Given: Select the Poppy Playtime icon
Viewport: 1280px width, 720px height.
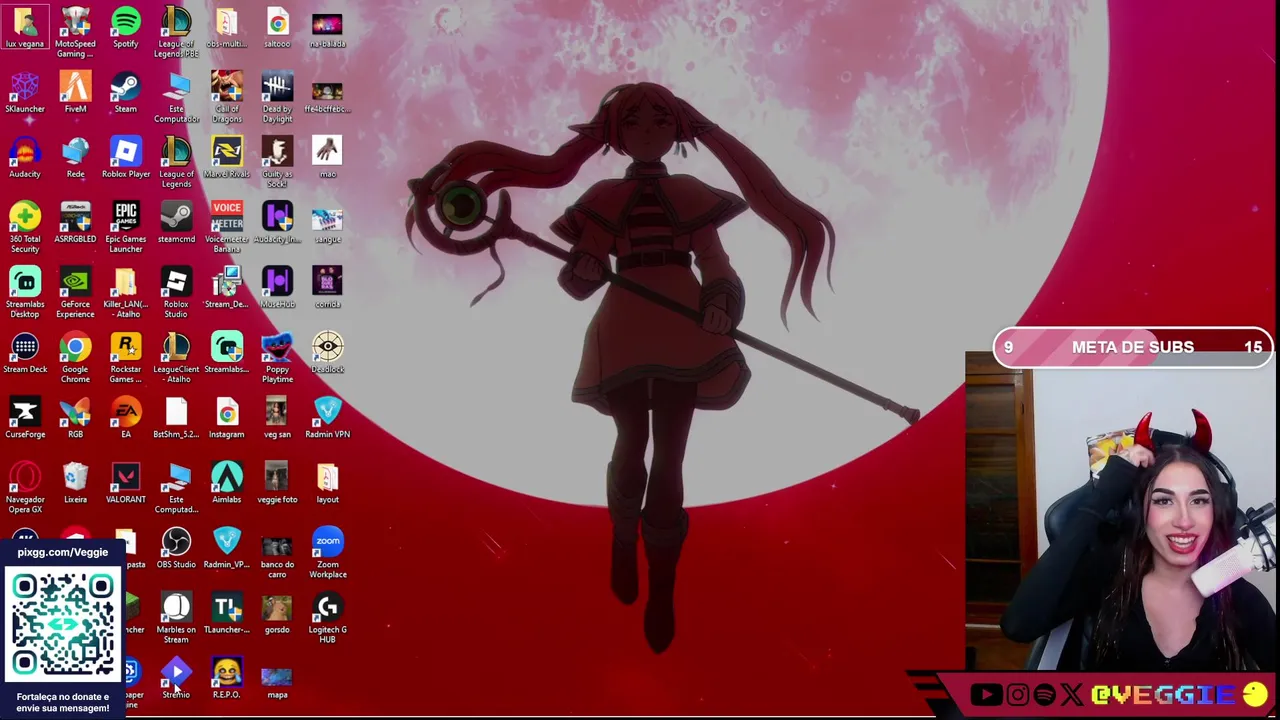Looking at the screenshot, I should click(277, 357).
